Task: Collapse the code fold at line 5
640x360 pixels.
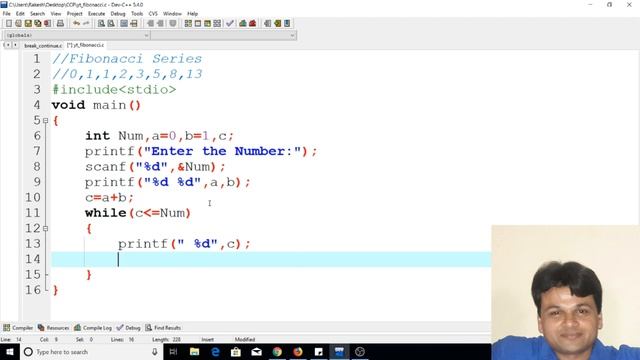Action: point(45,121)
